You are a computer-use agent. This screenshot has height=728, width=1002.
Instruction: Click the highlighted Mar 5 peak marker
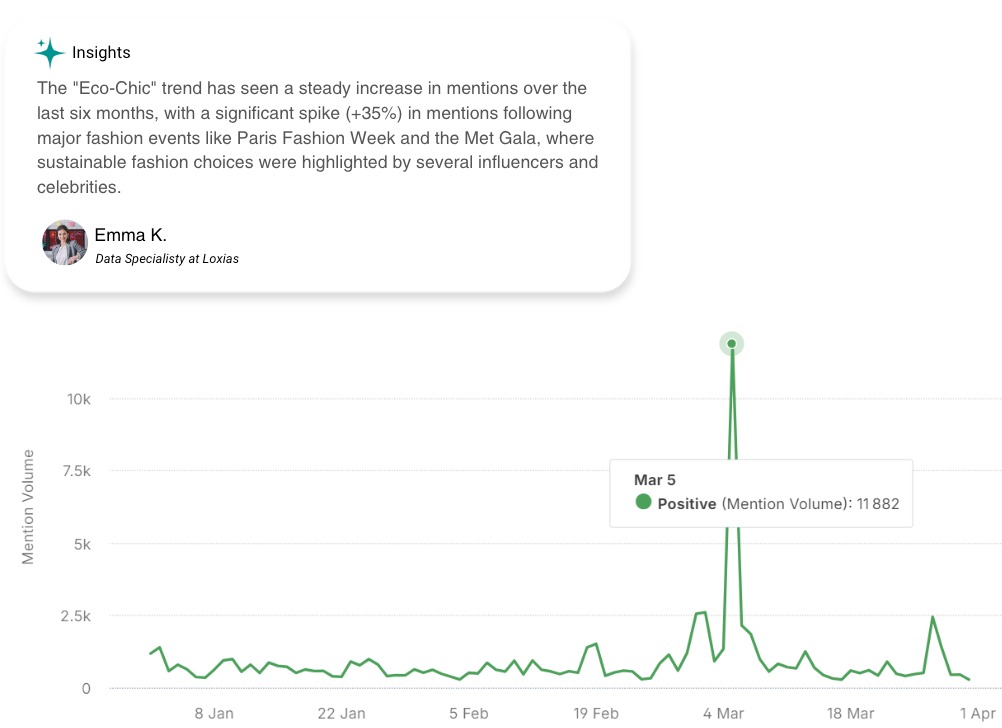pyautogui.click(x=732, y=344)
